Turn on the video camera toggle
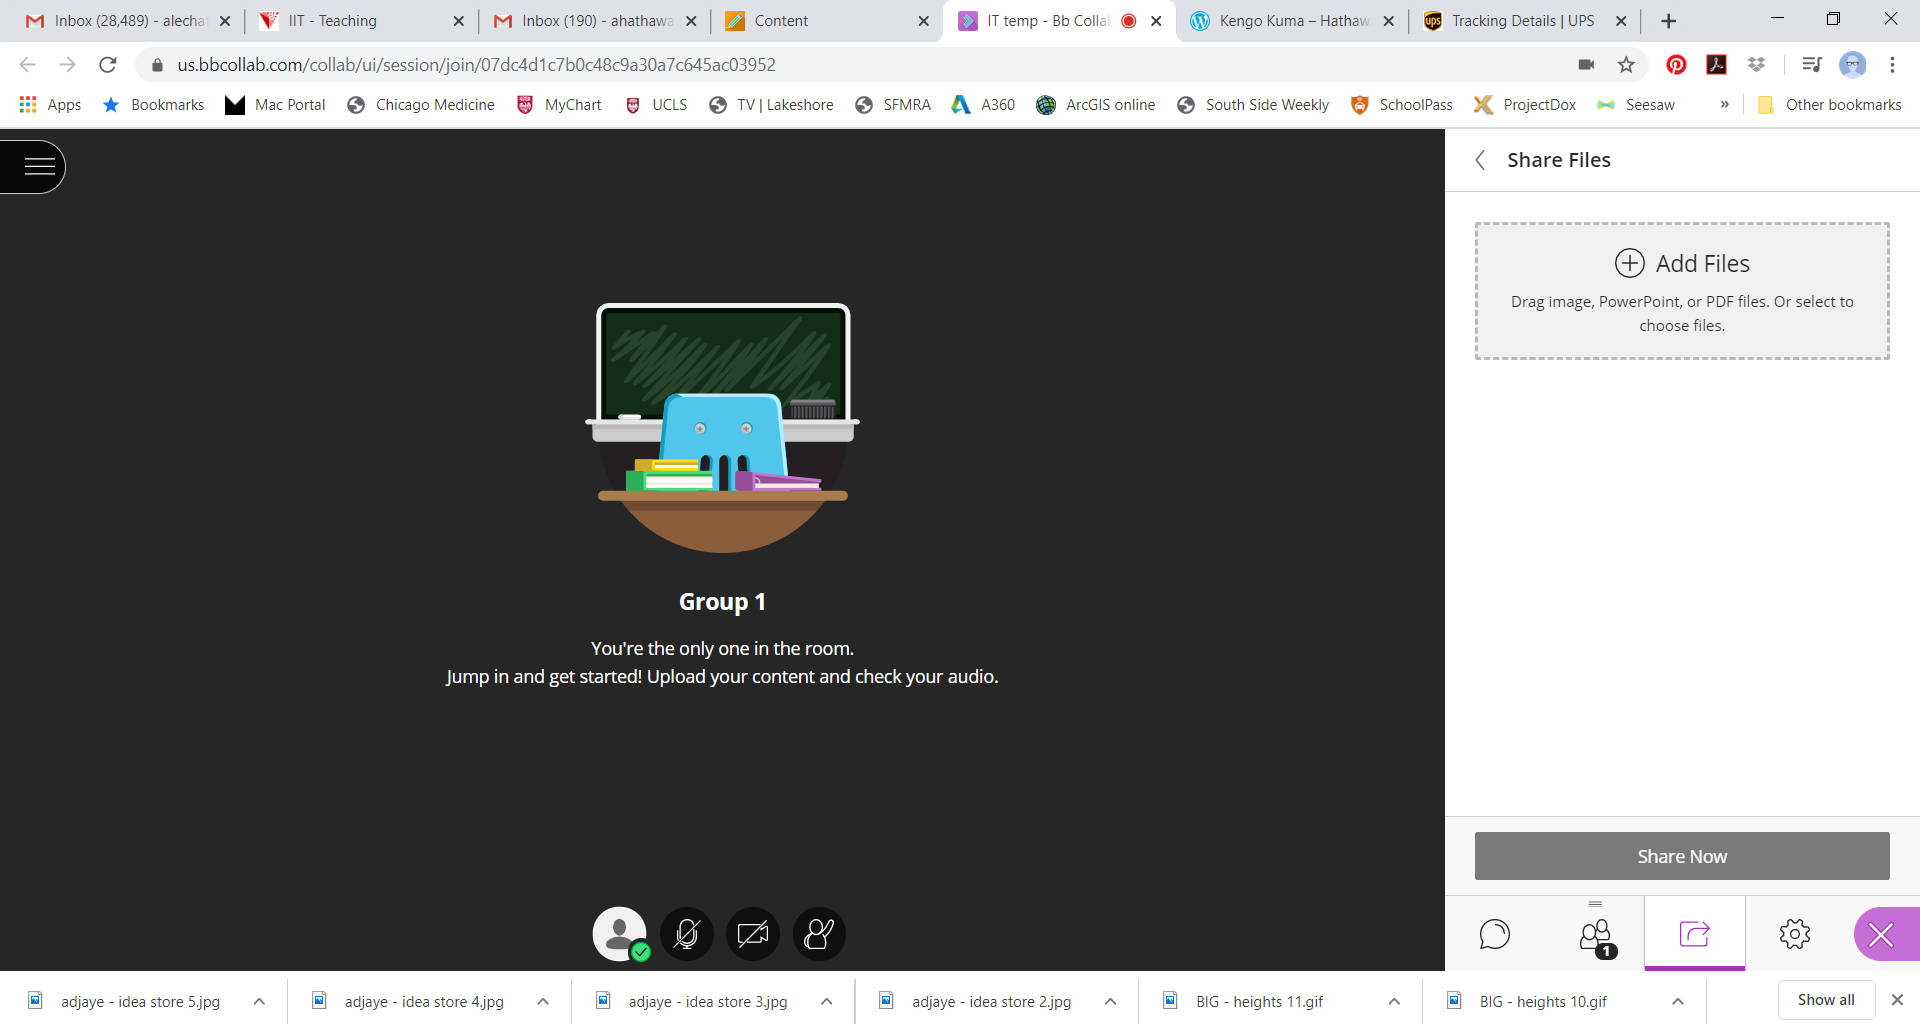Image resolution: width=1920 pixels, height=1030 pixels. pos(752,934)
